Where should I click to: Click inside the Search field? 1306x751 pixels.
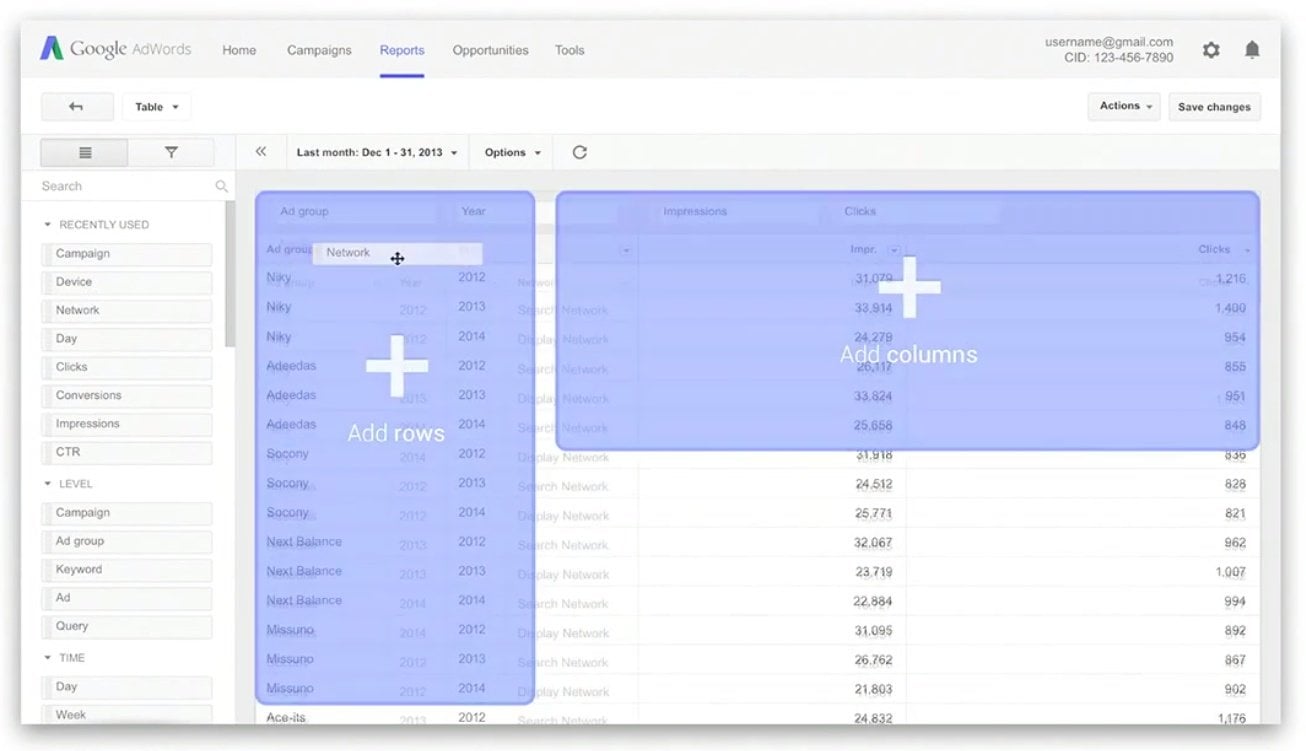coord(125,186)
